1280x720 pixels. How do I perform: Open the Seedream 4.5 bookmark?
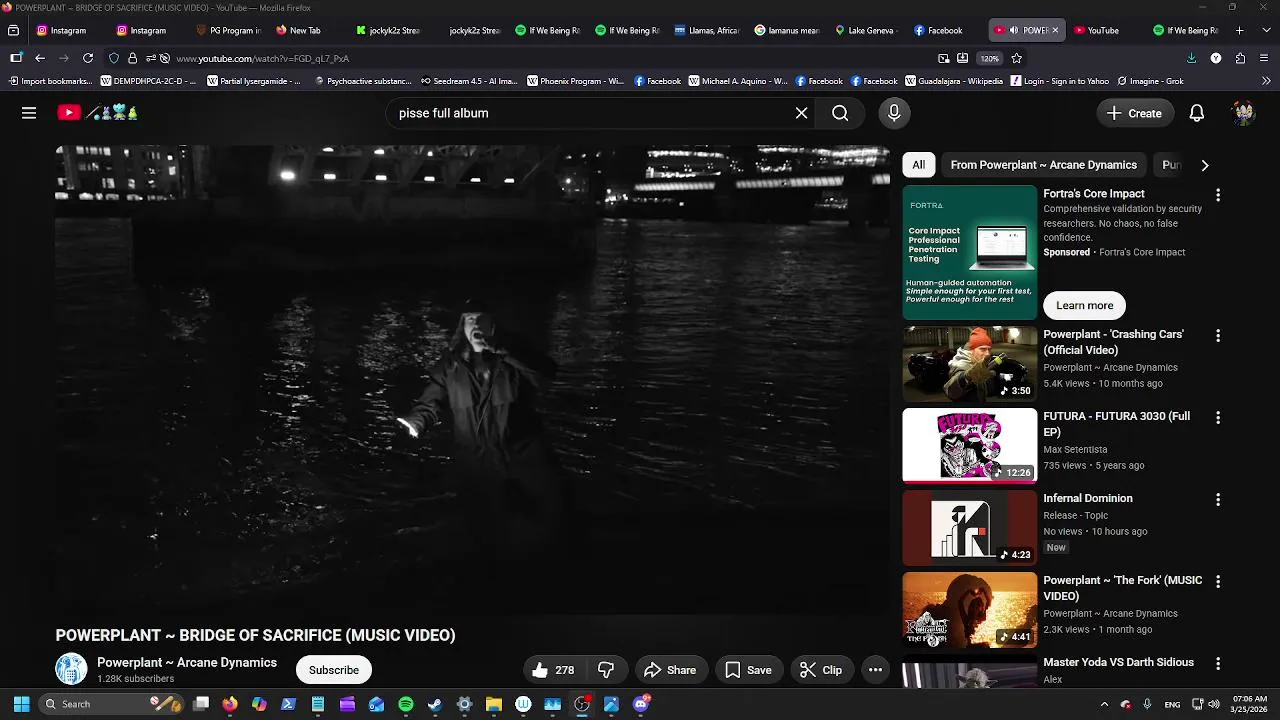tap(469, 81)
